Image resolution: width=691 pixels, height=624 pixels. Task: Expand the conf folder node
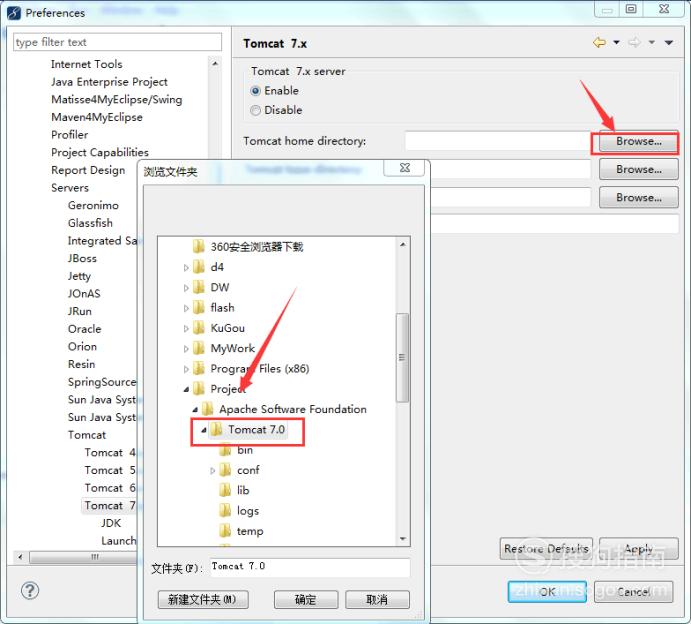(212, 471)
